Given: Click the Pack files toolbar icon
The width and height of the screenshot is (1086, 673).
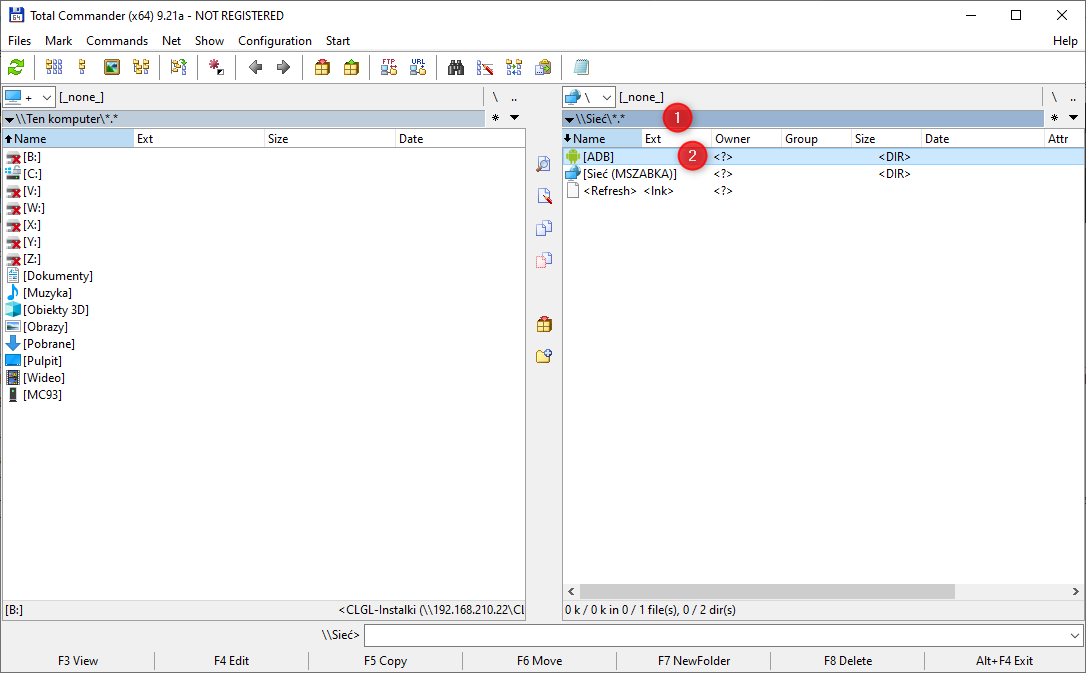Looking at the screenshot, I should pos(322,68).
